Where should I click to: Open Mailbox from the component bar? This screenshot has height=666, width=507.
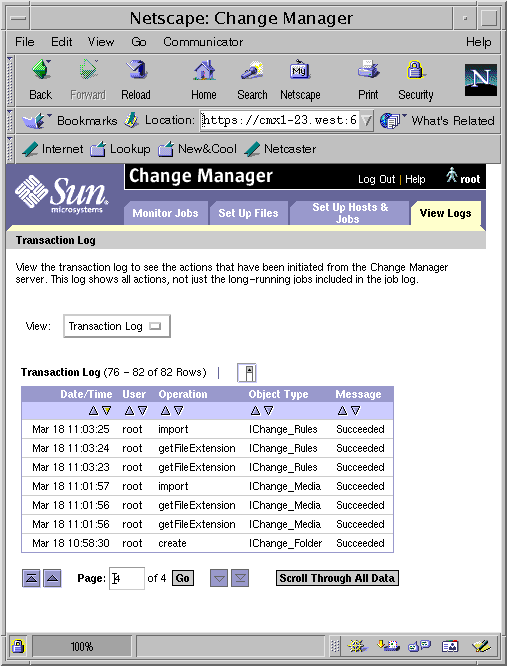[x=388, y=646]
